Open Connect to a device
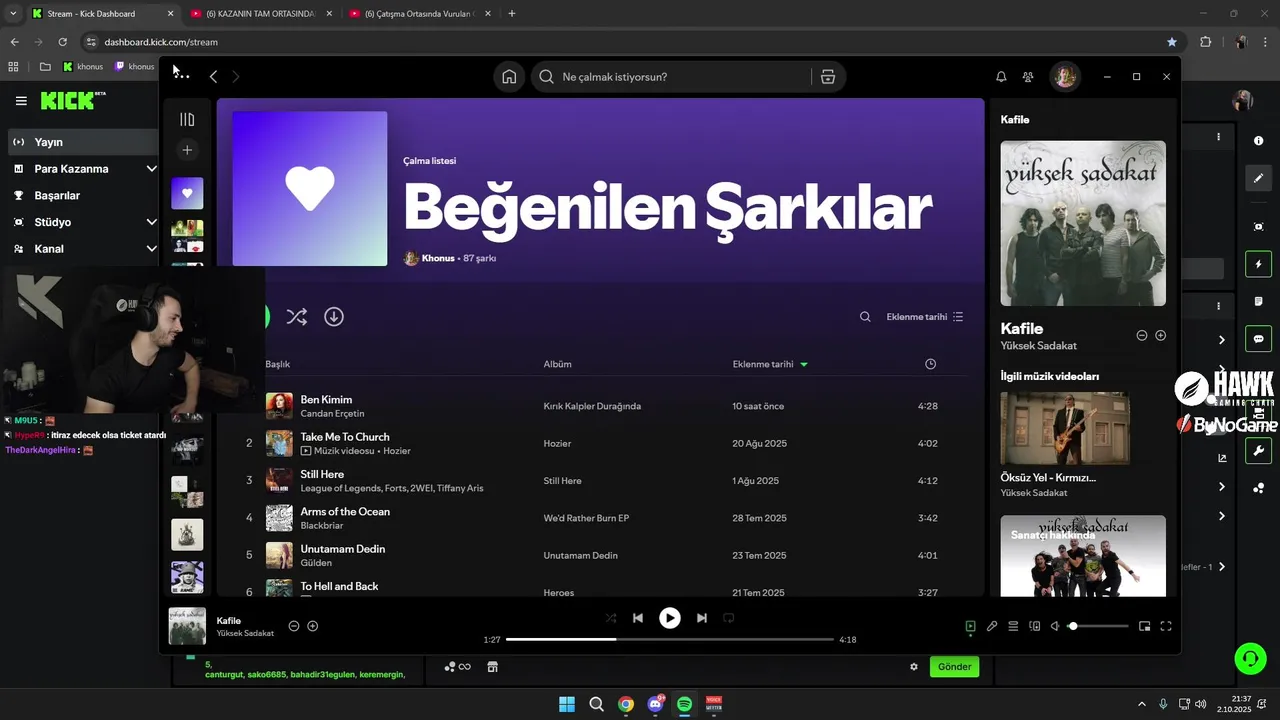This screenshot has height=720, width=1280. [x=1035, y=626]
